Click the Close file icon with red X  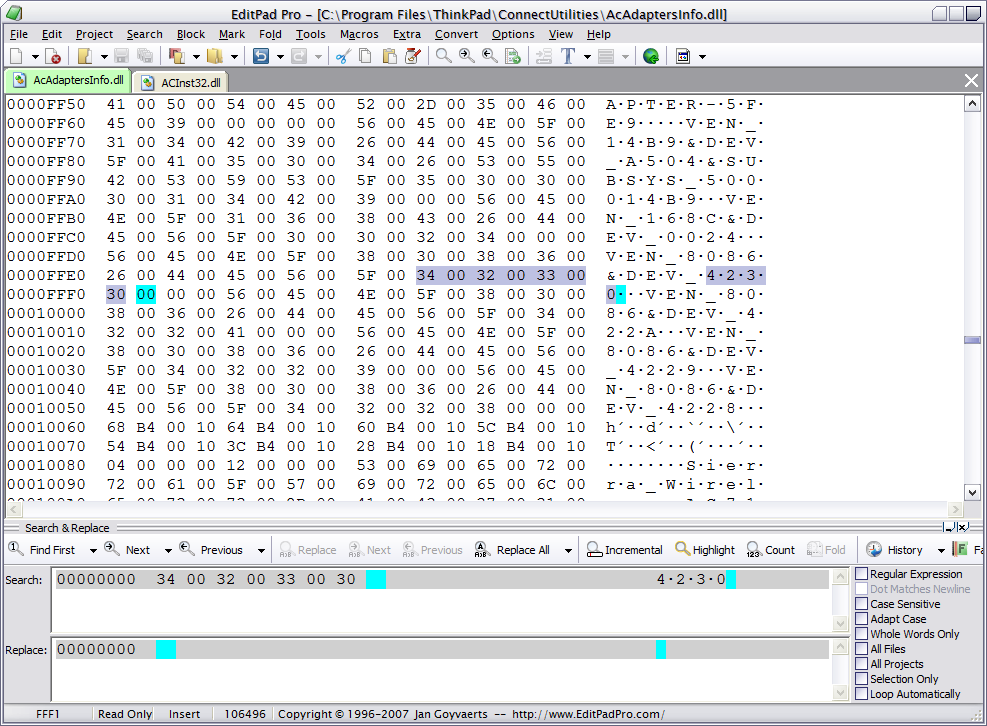[x=53, y=57]
